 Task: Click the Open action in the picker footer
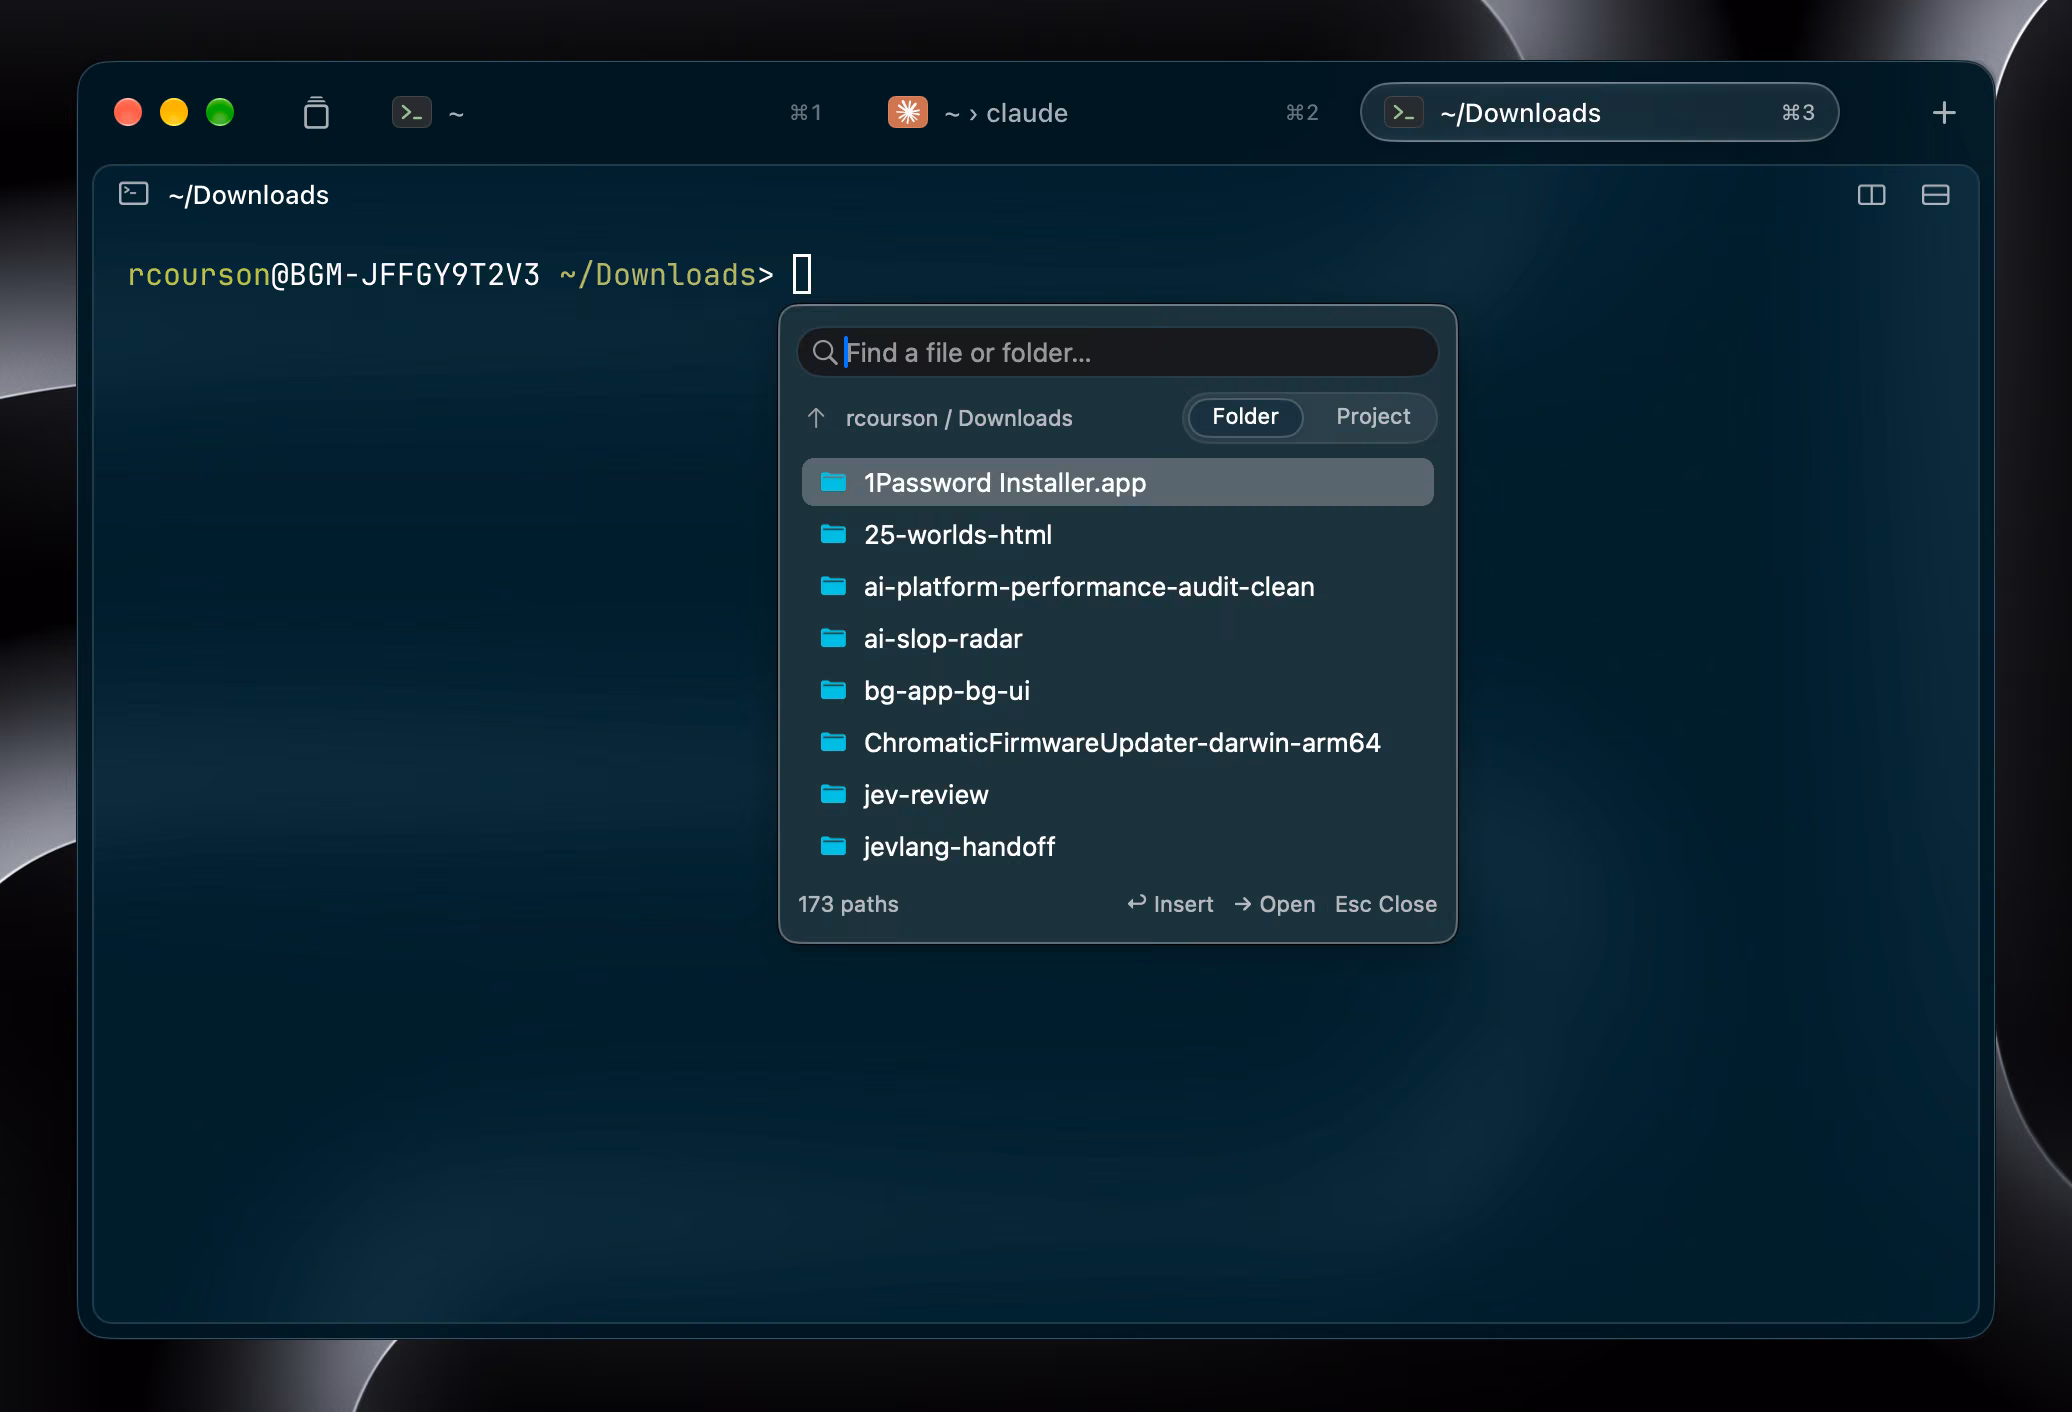tap(1275, 904)
